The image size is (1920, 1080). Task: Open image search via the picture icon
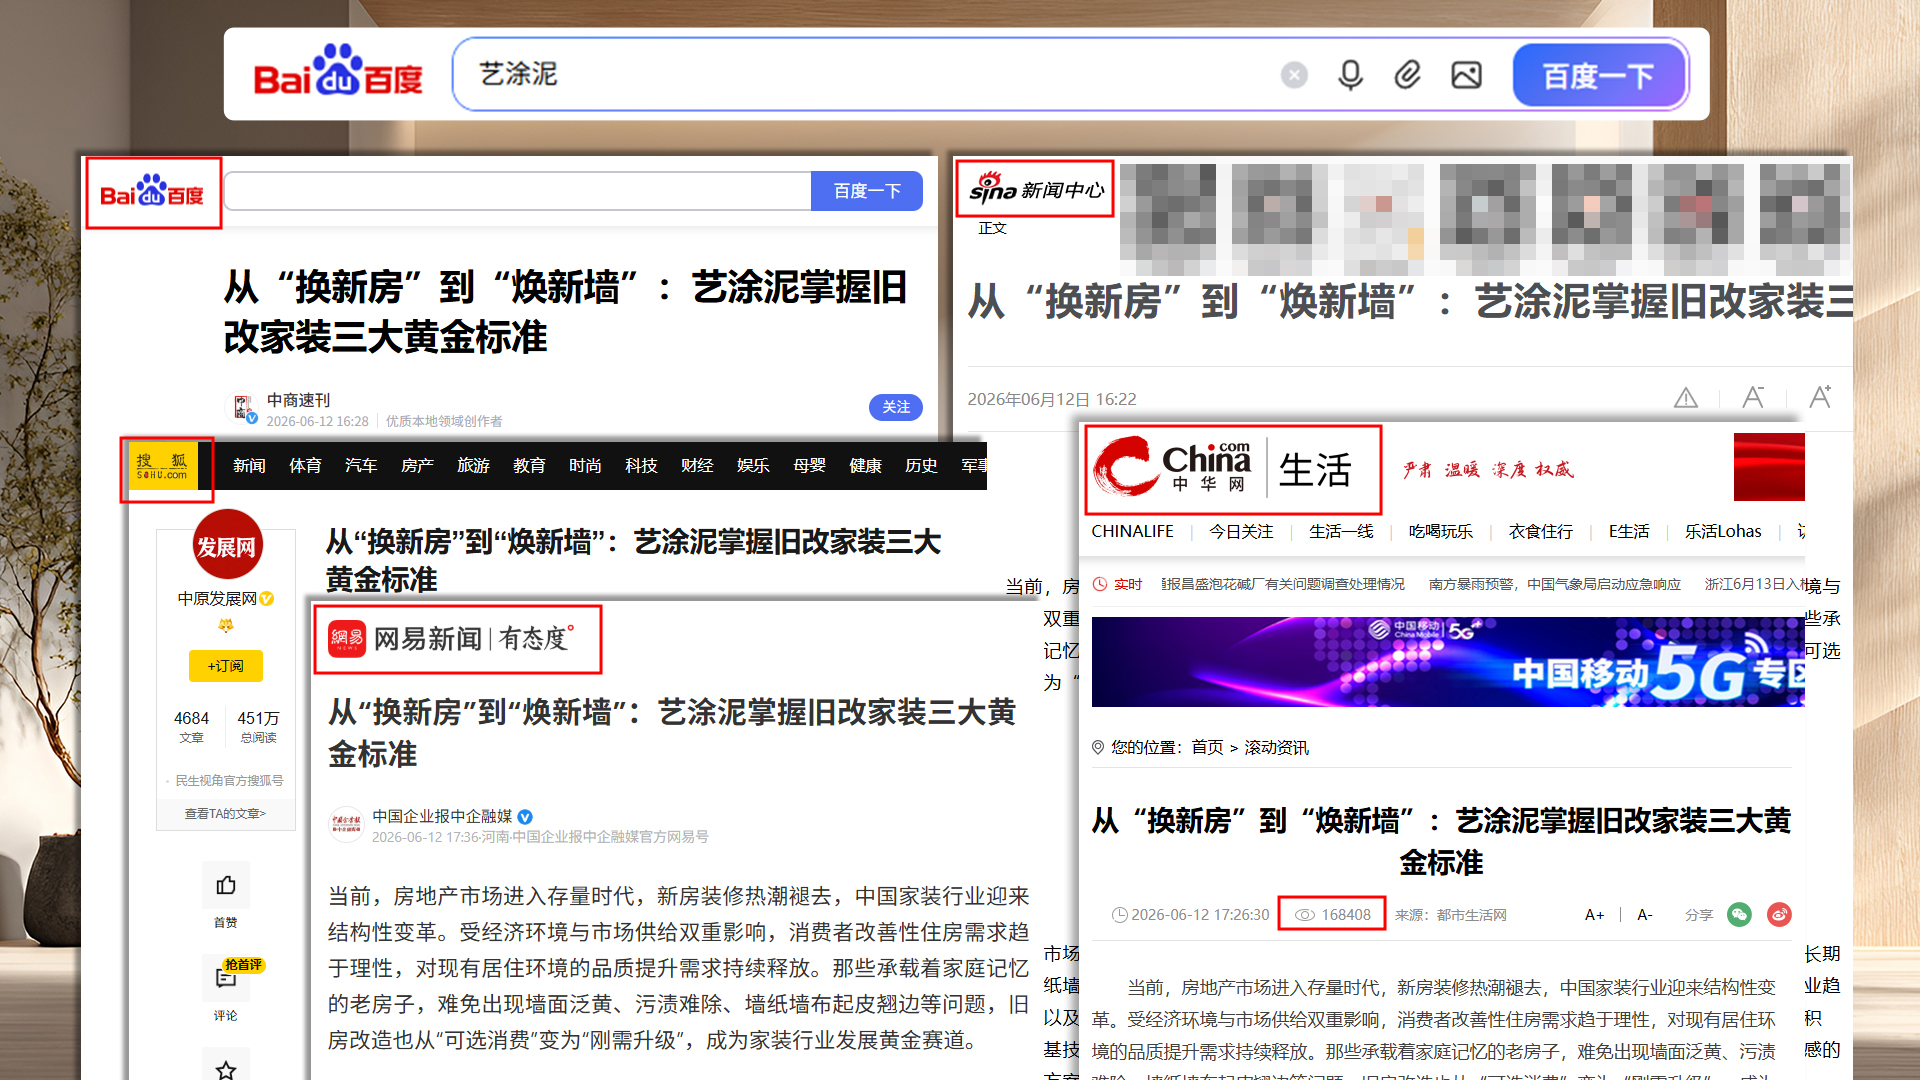(1466, 75)
